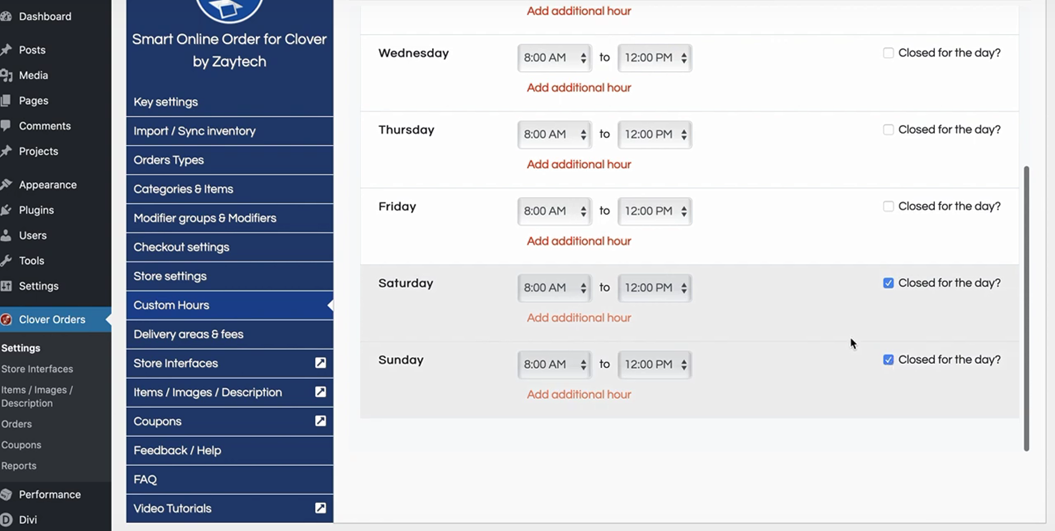Click the Clover Orders icon in the sidebar
Screen dimensions: 1055x531
pyautogui.click(x=6, y=320)
